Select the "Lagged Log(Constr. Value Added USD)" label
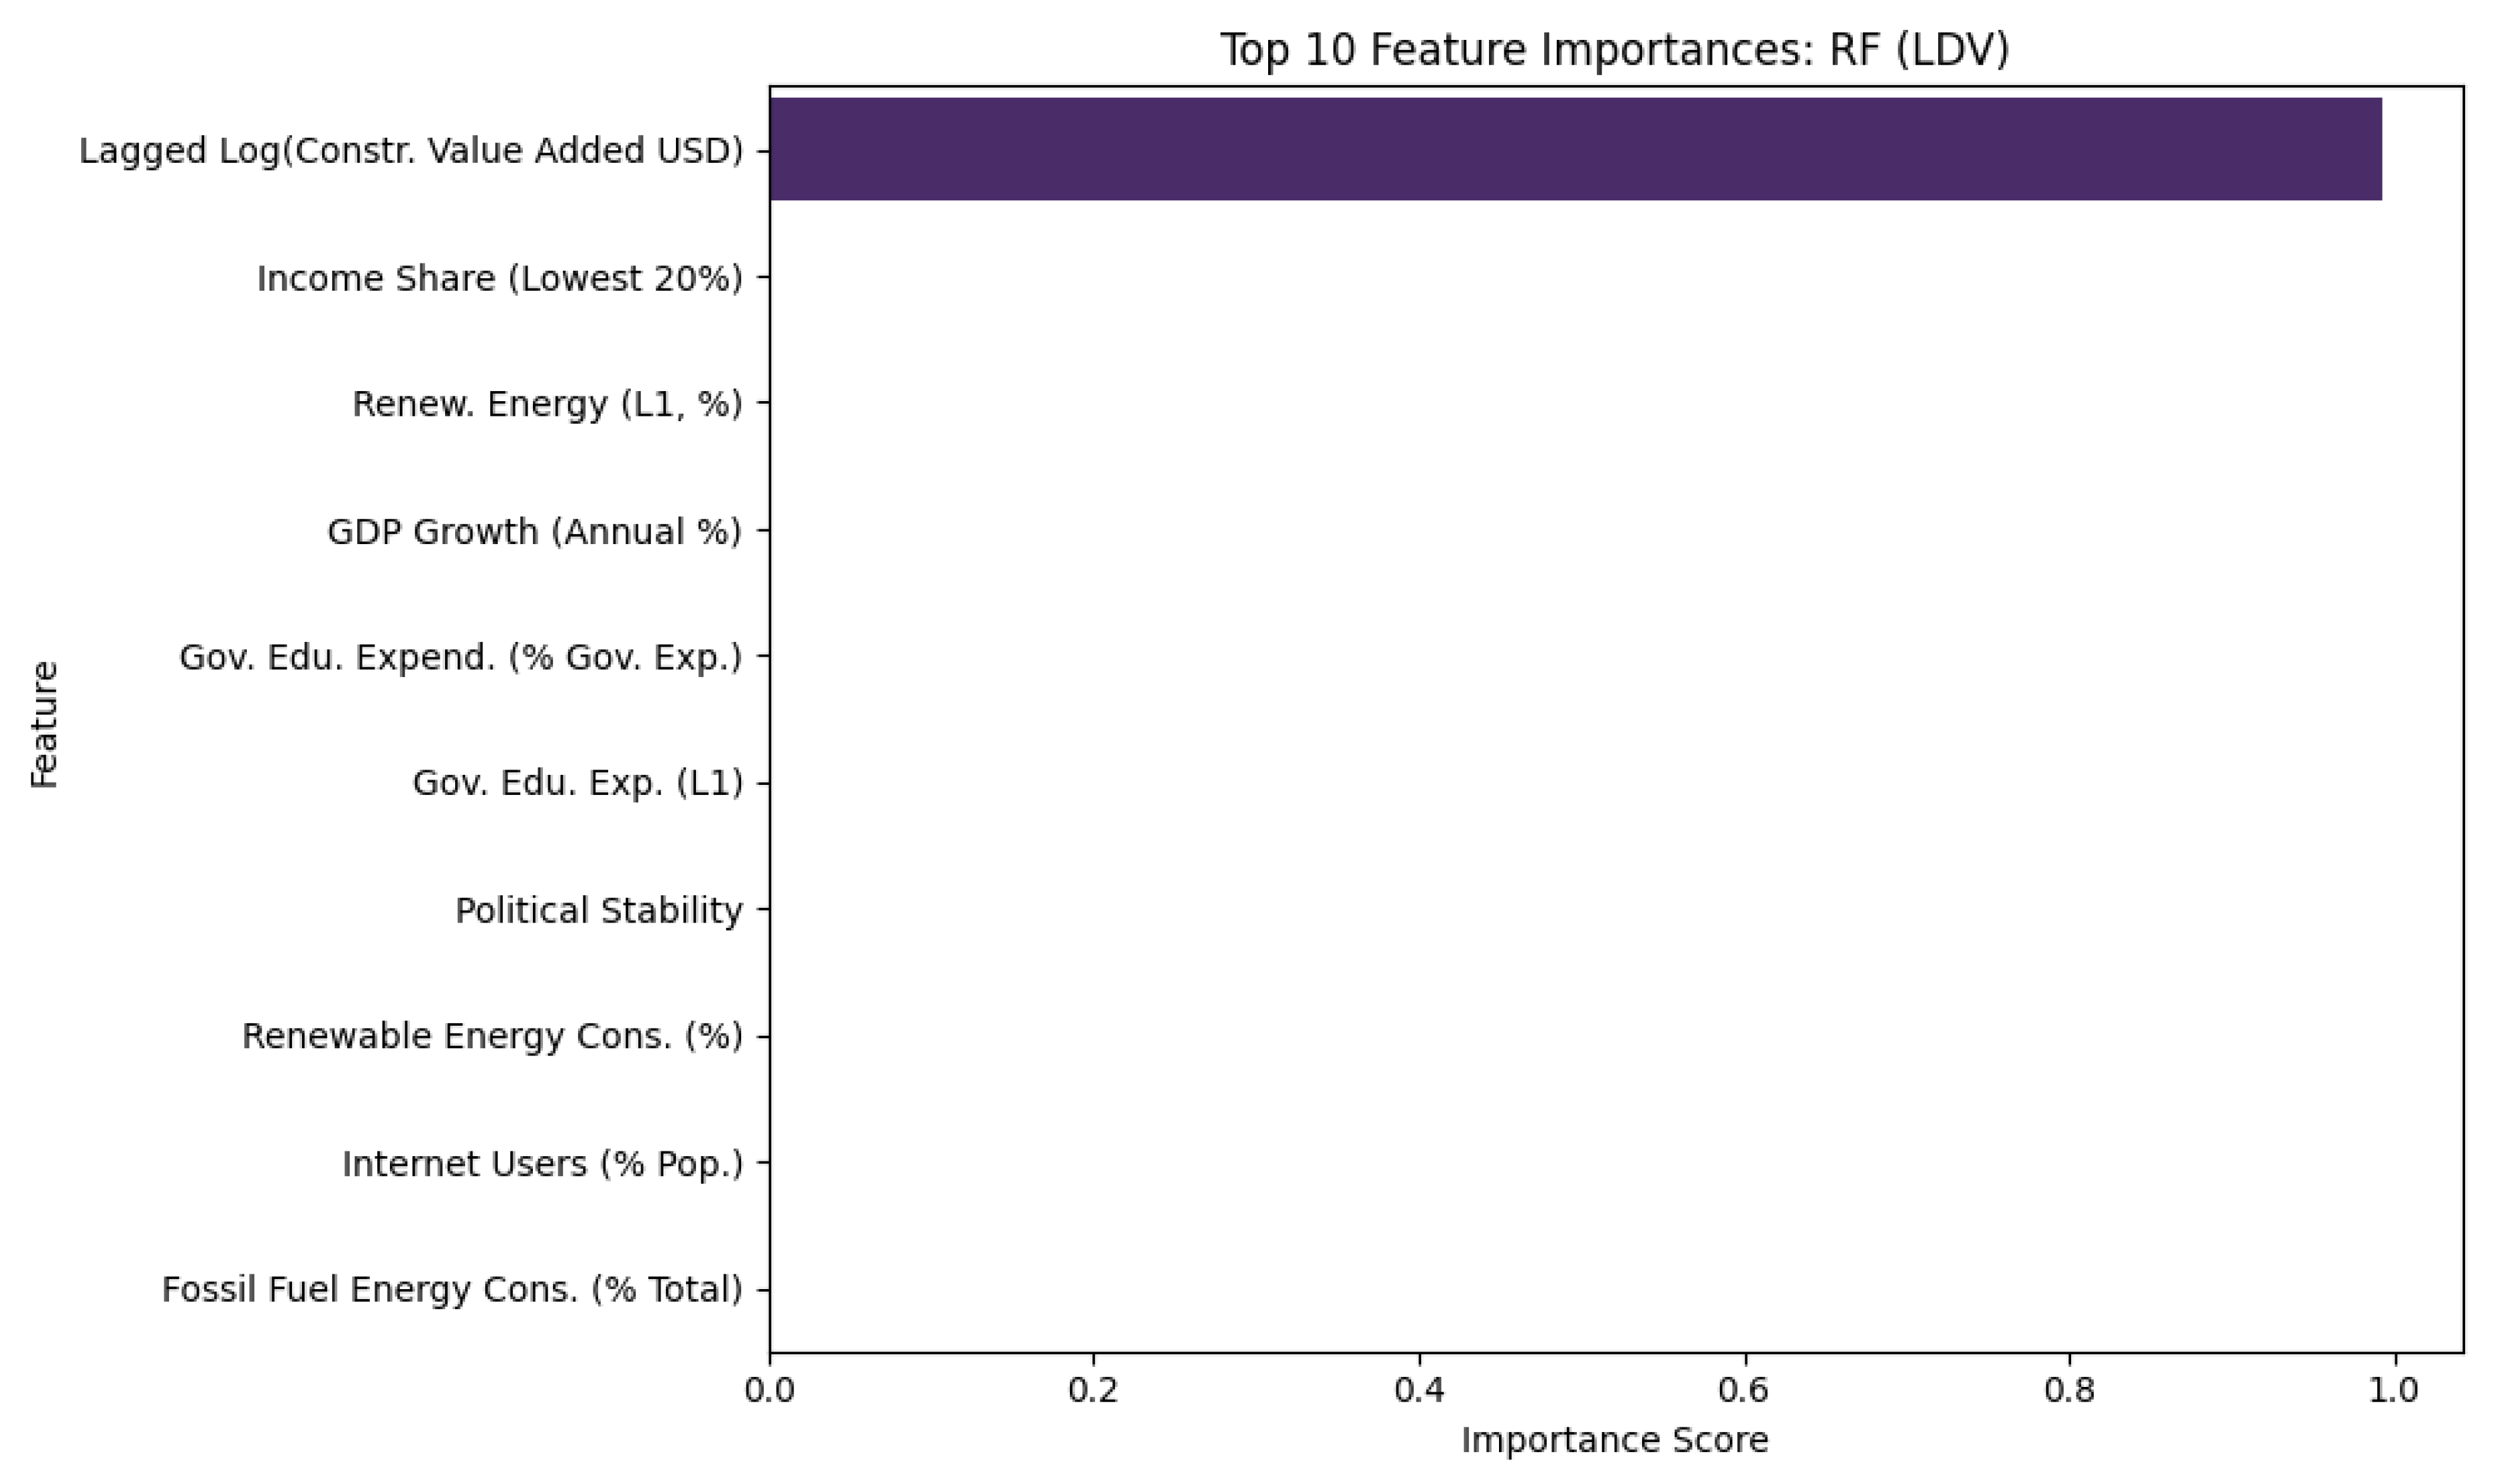The image size is (2497, 1484). [x=411, y=151]
